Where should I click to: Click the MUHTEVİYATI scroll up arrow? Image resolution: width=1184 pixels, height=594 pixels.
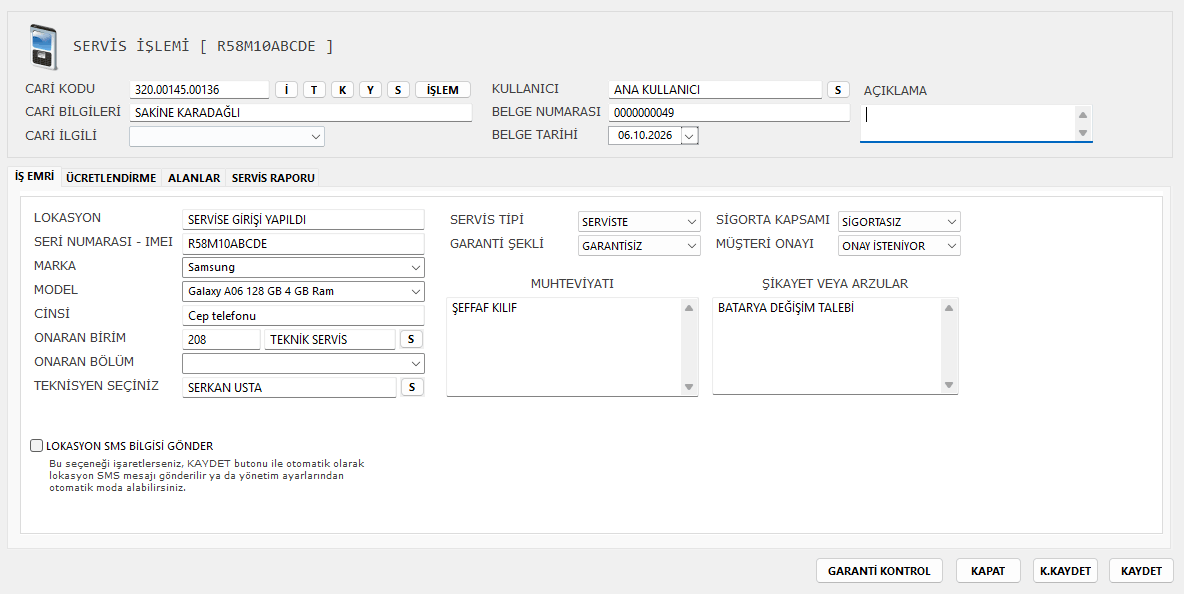pyautogui.click(x=689, y=308)
